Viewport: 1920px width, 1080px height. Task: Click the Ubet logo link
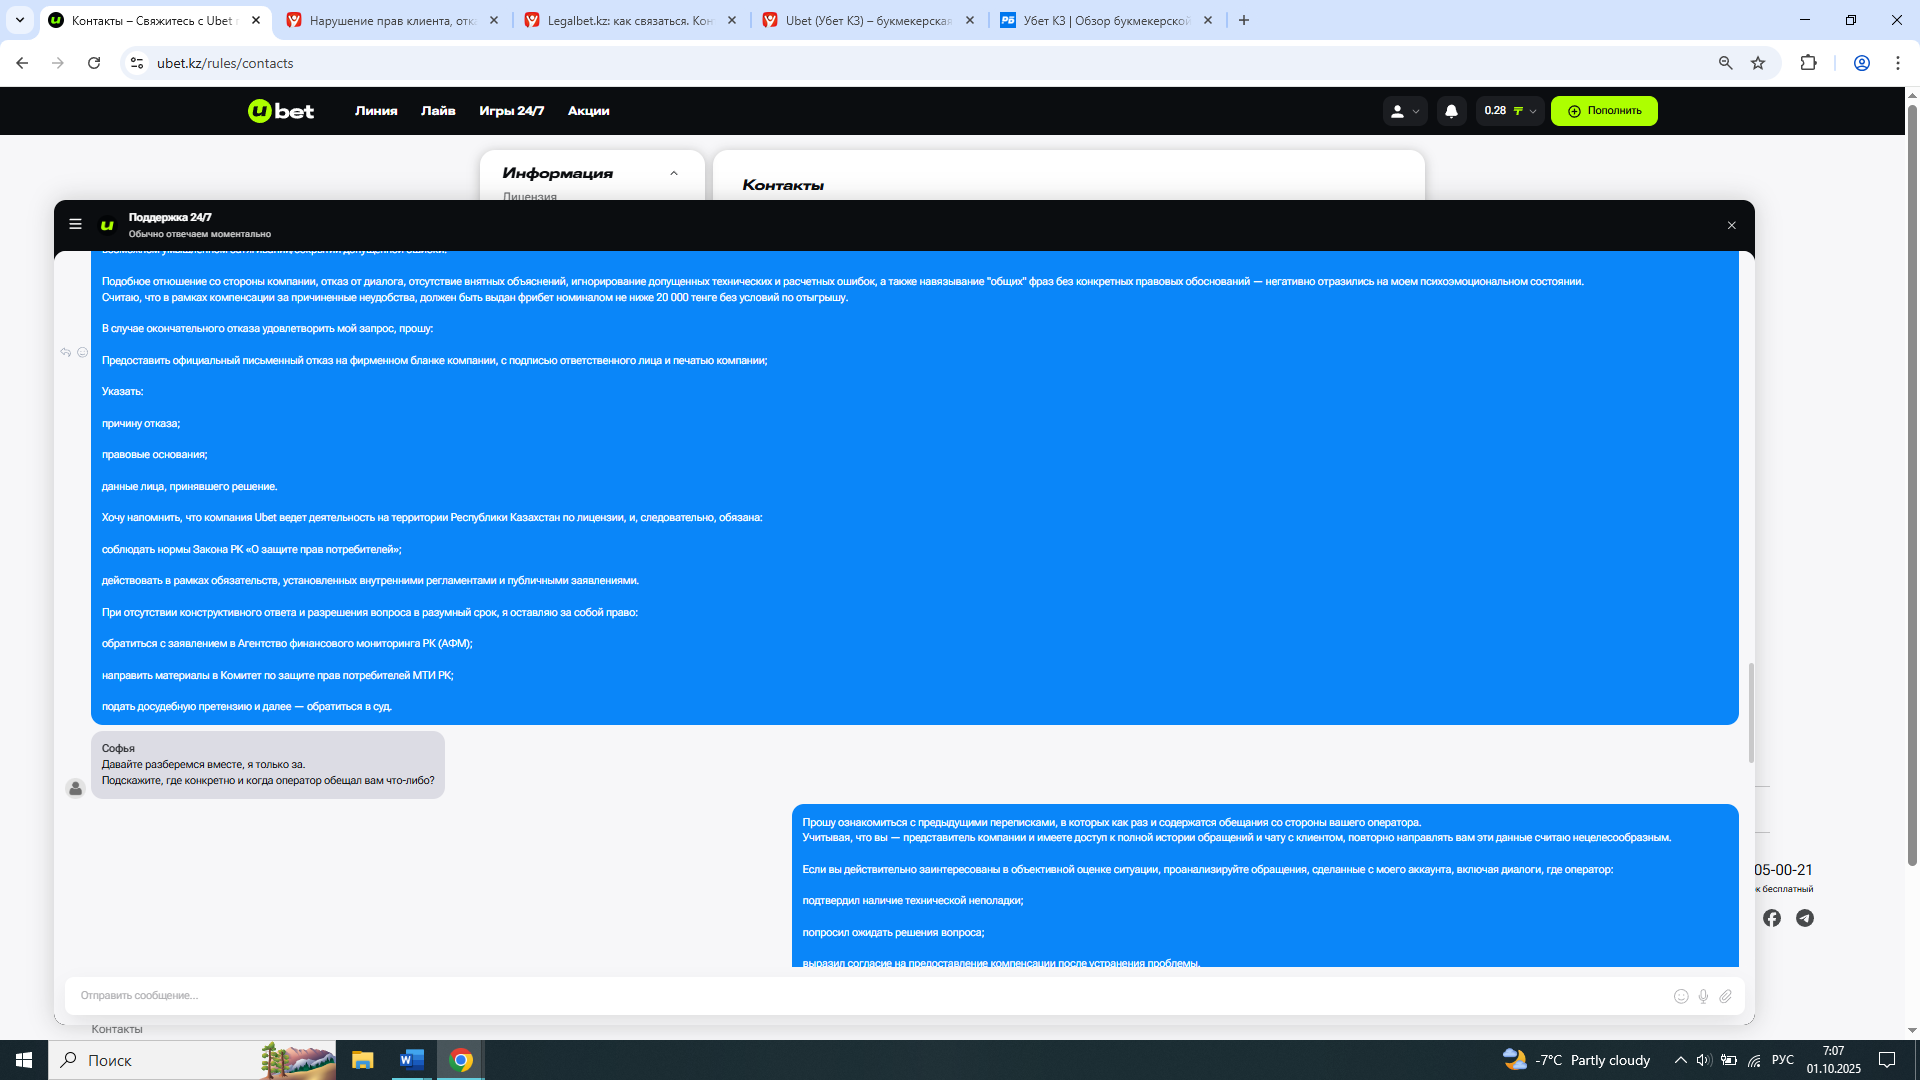pos(281,111)
